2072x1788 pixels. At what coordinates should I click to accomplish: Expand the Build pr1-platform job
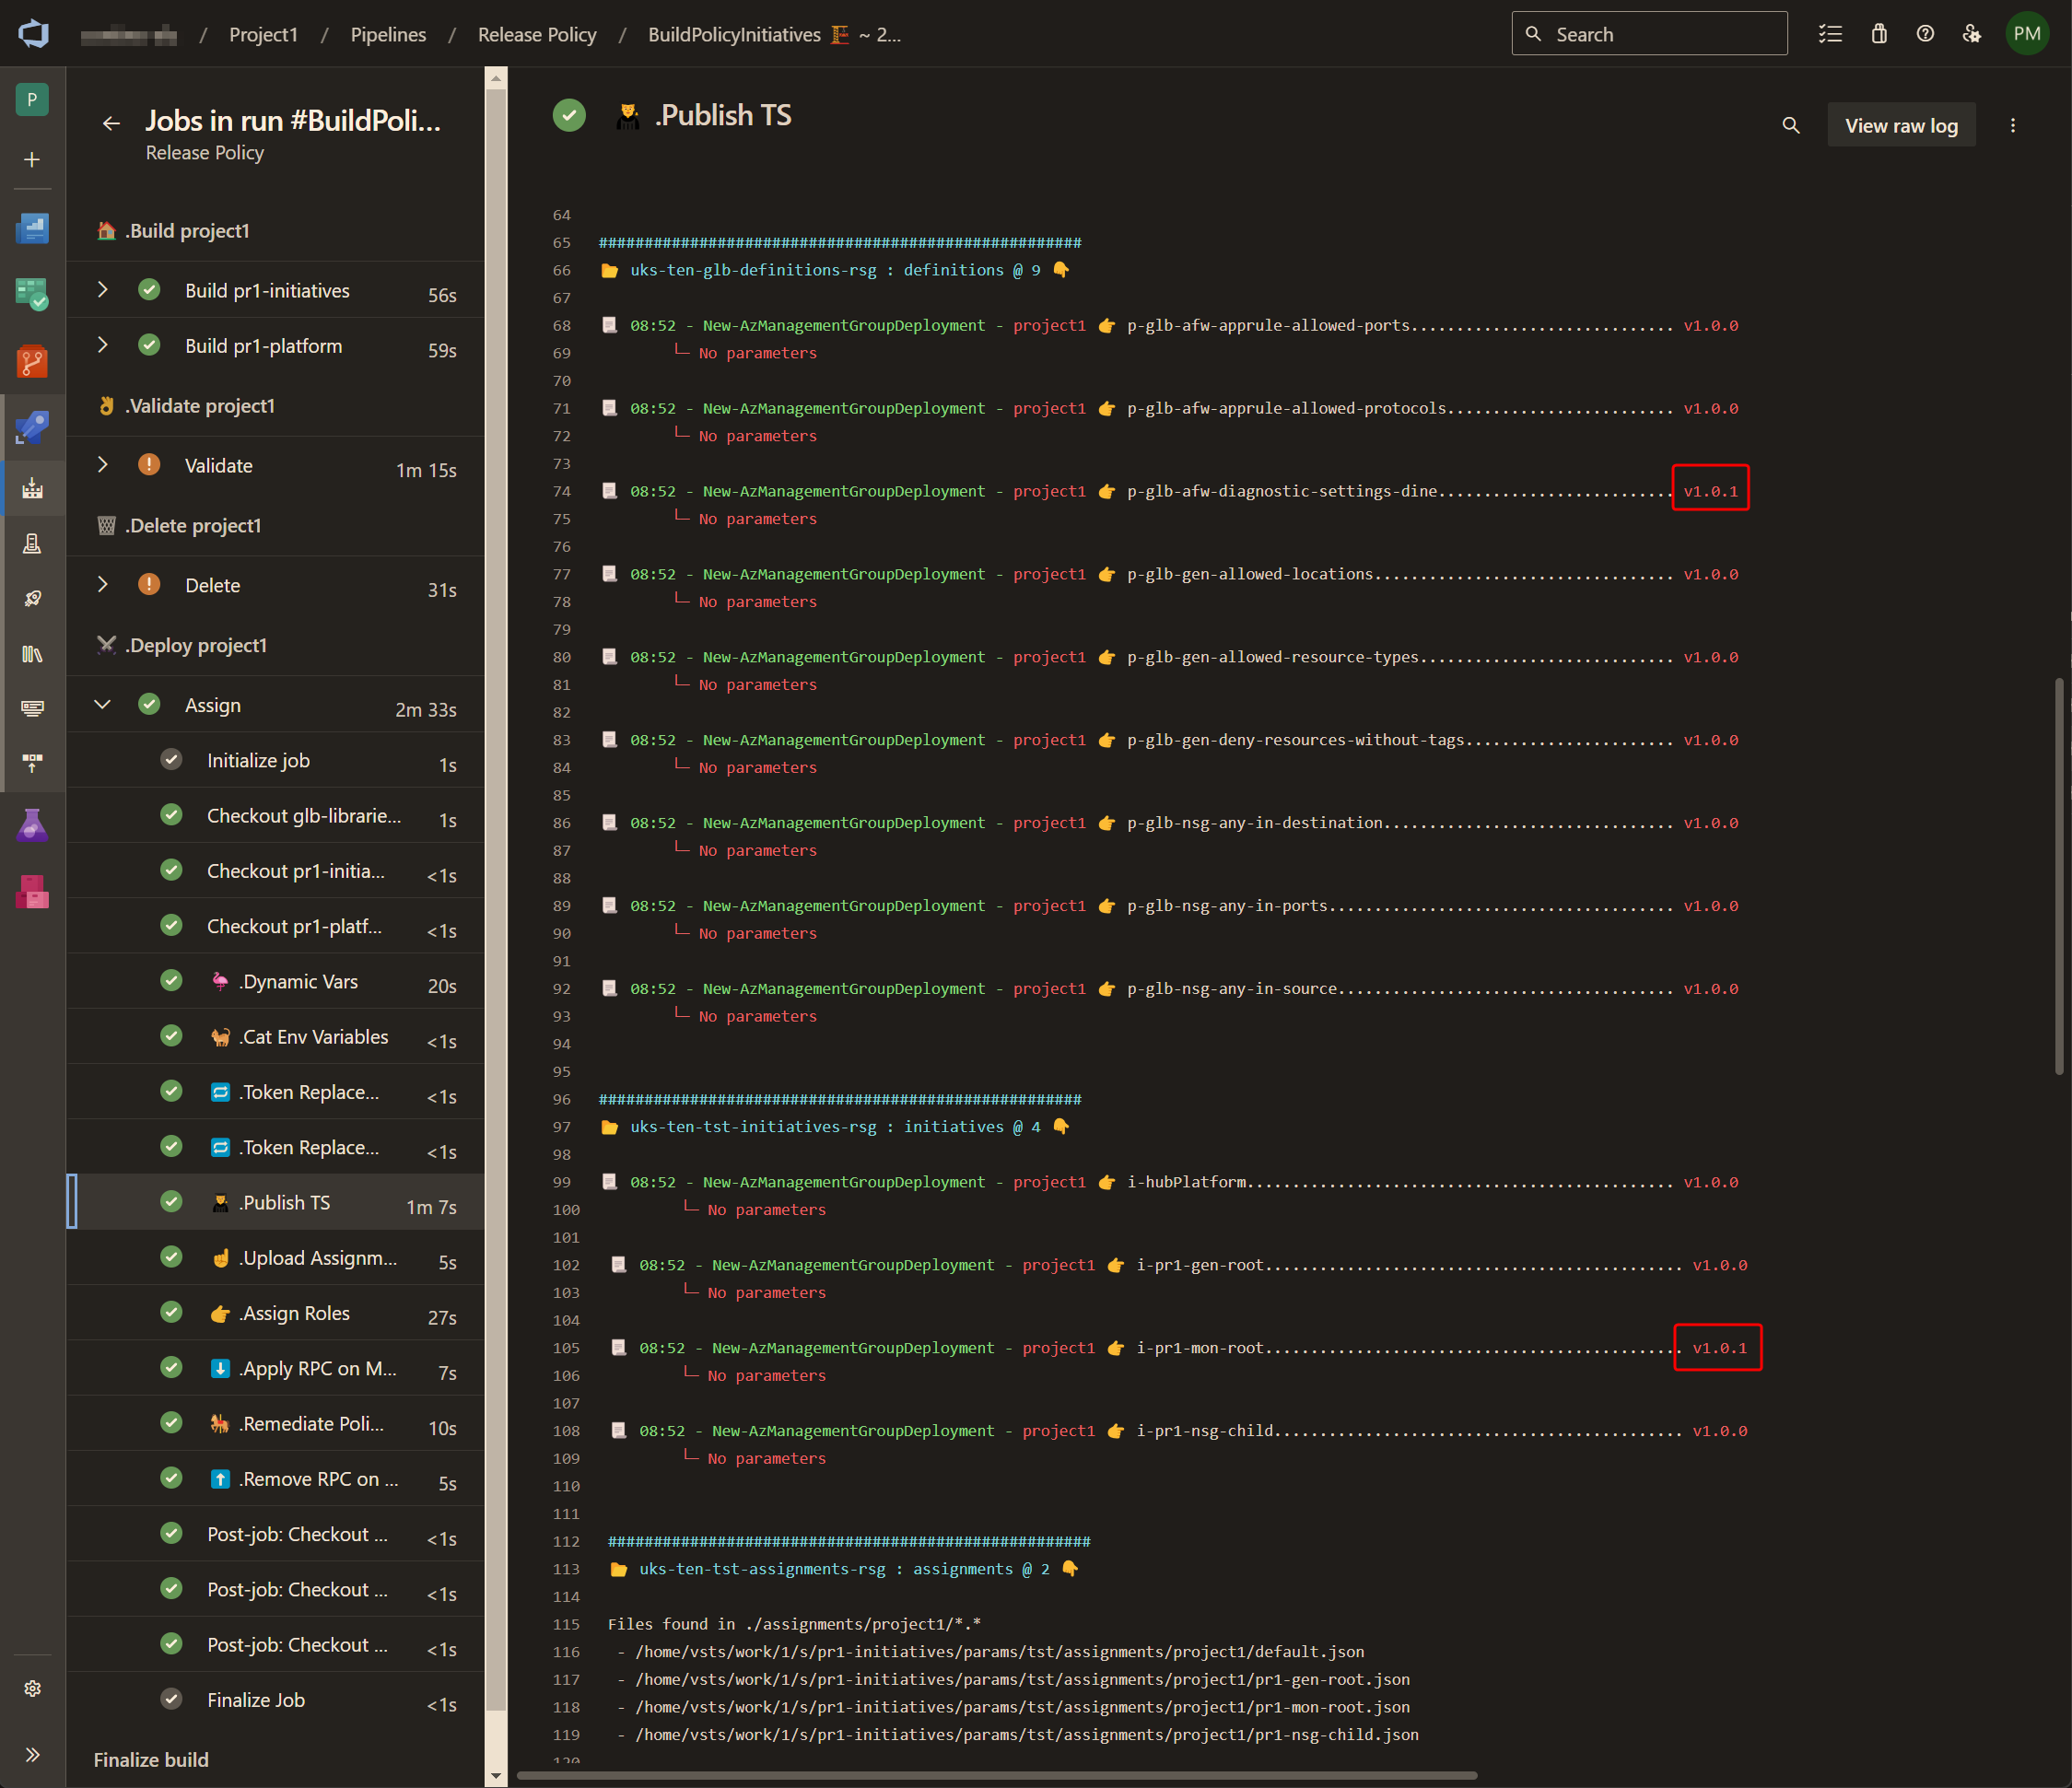click(103, 345)
